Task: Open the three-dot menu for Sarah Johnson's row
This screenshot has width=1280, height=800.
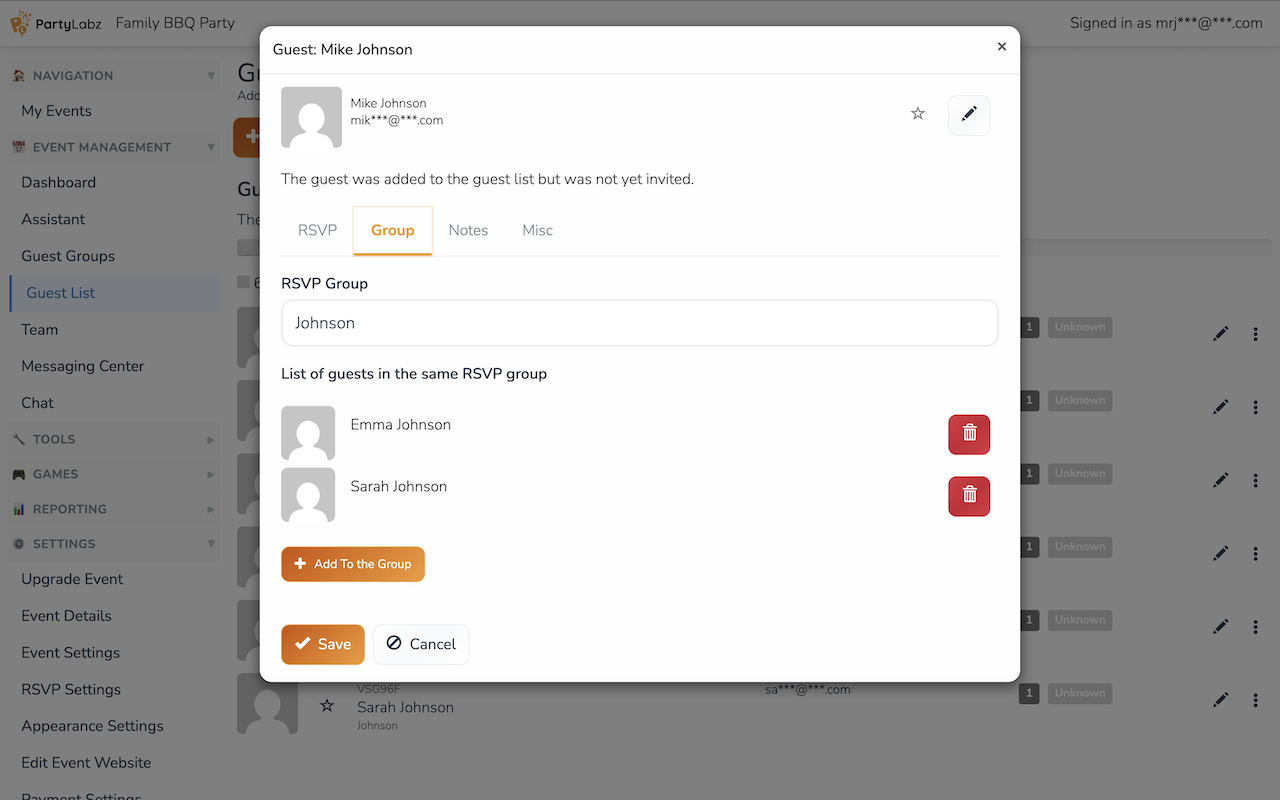Action: 1256,700
